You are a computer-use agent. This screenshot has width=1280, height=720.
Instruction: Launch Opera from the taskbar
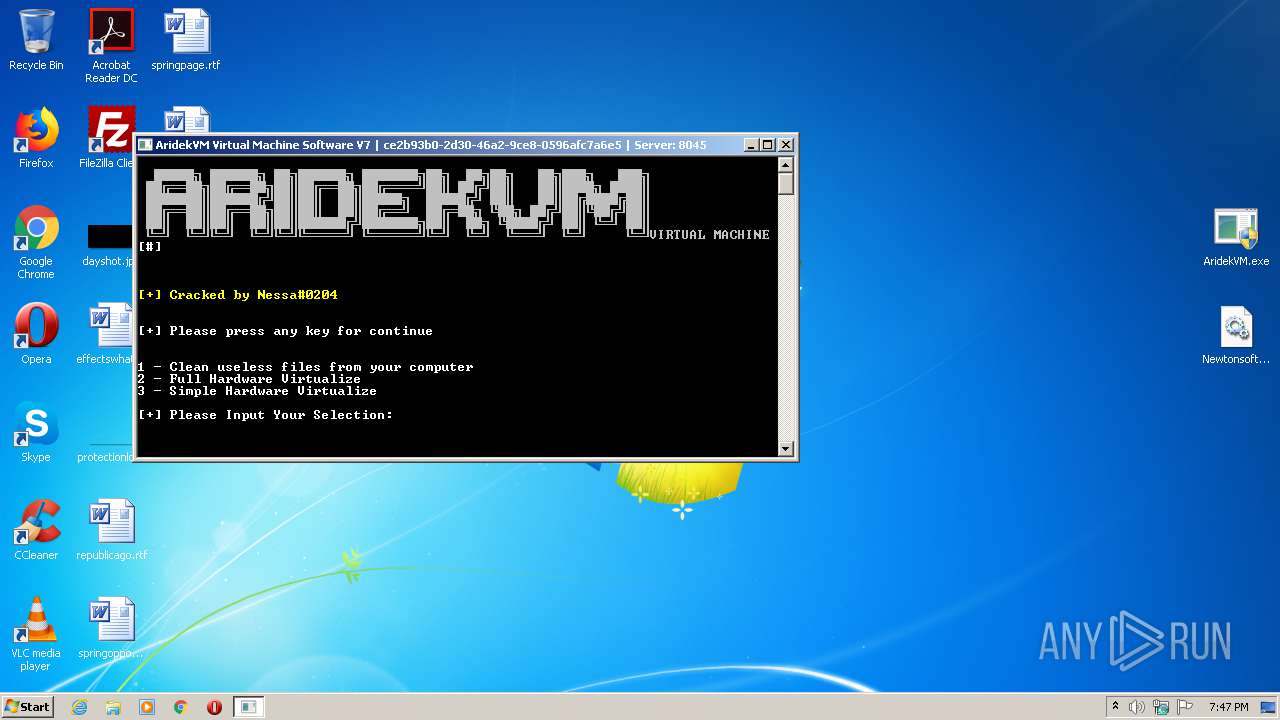[x=214, y=707]
